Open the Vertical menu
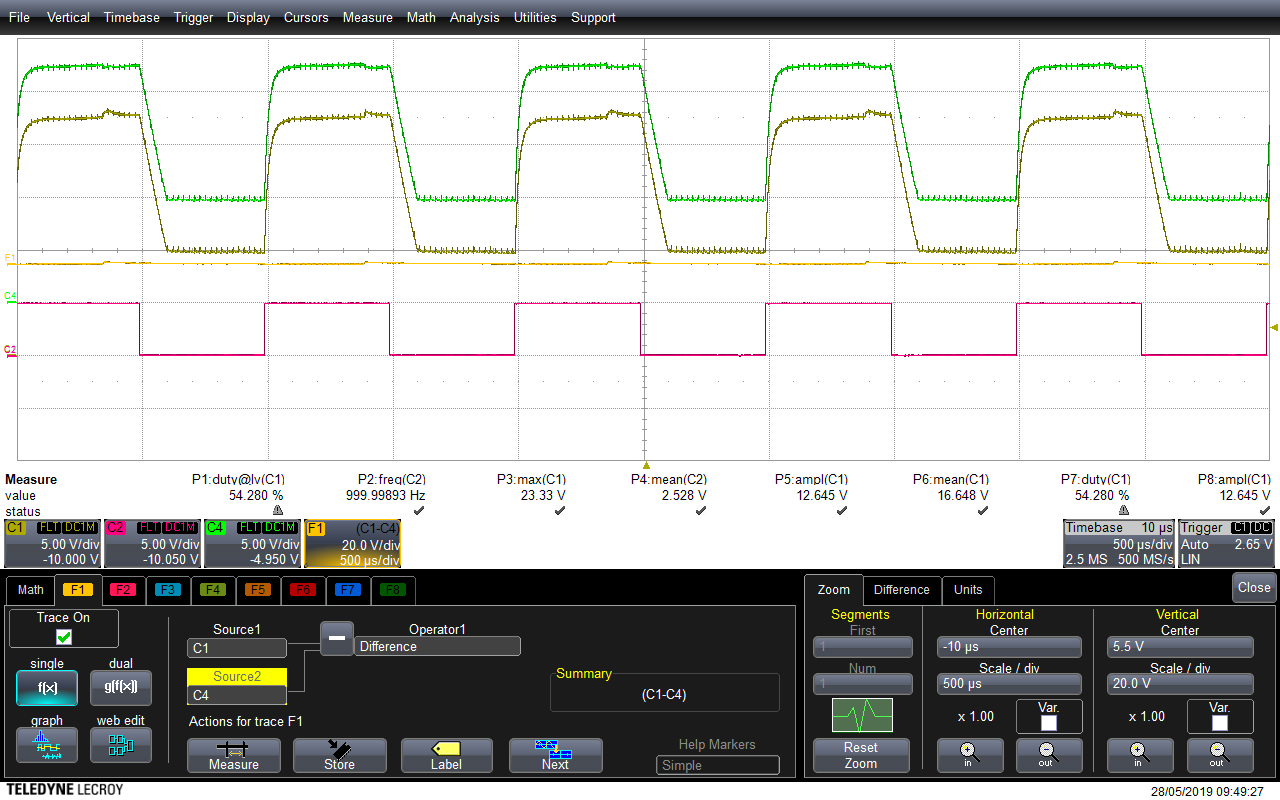 pyautogui.click(x=68, y=17)
